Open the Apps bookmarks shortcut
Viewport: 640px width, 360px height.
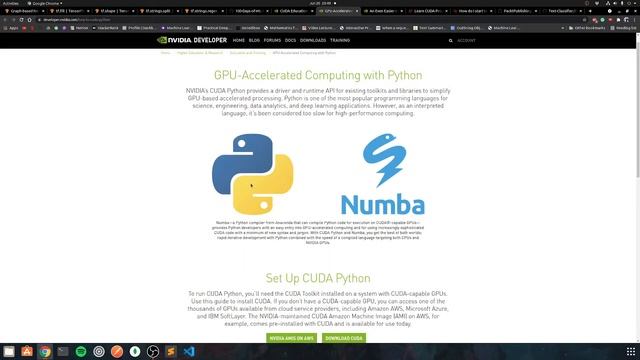[x=11, y=28]
